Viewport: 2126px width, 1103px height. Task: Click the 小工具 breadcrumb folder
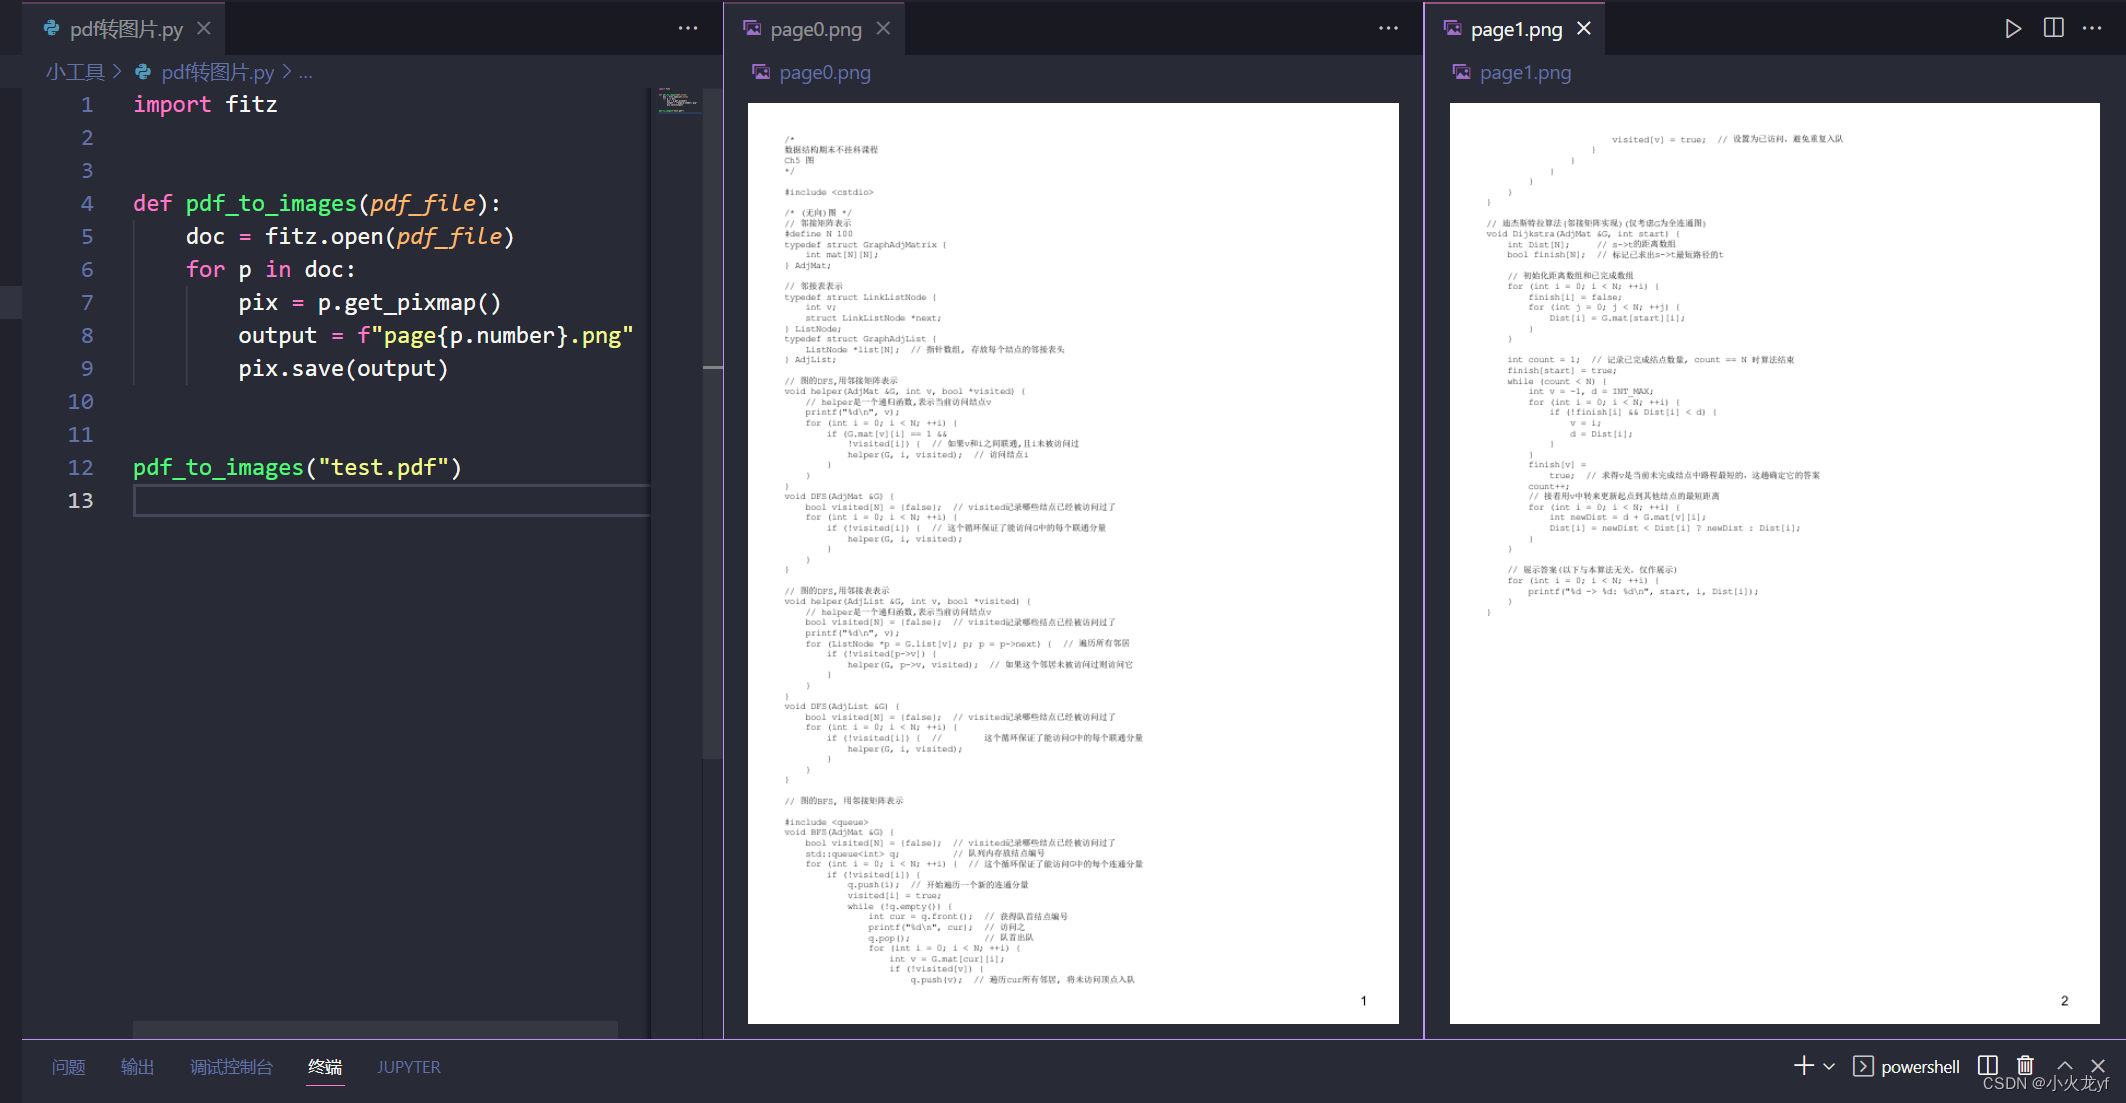click(x=75, y=72)
